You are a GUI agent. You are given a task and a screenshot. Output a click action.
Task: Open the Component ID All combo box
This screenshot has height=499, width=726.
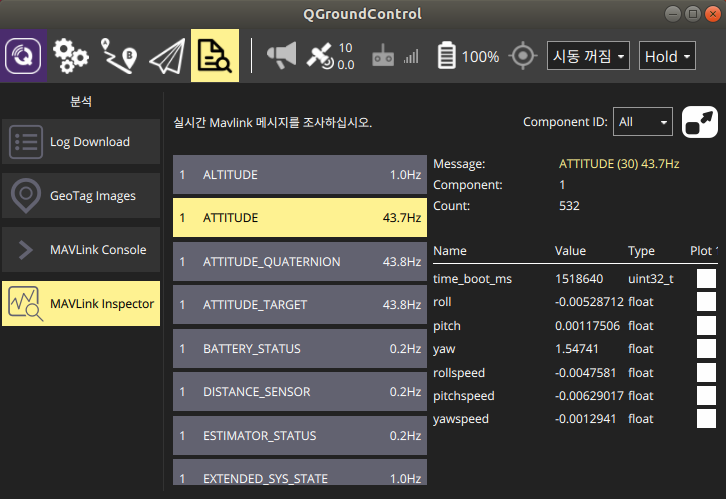point(643,122)
